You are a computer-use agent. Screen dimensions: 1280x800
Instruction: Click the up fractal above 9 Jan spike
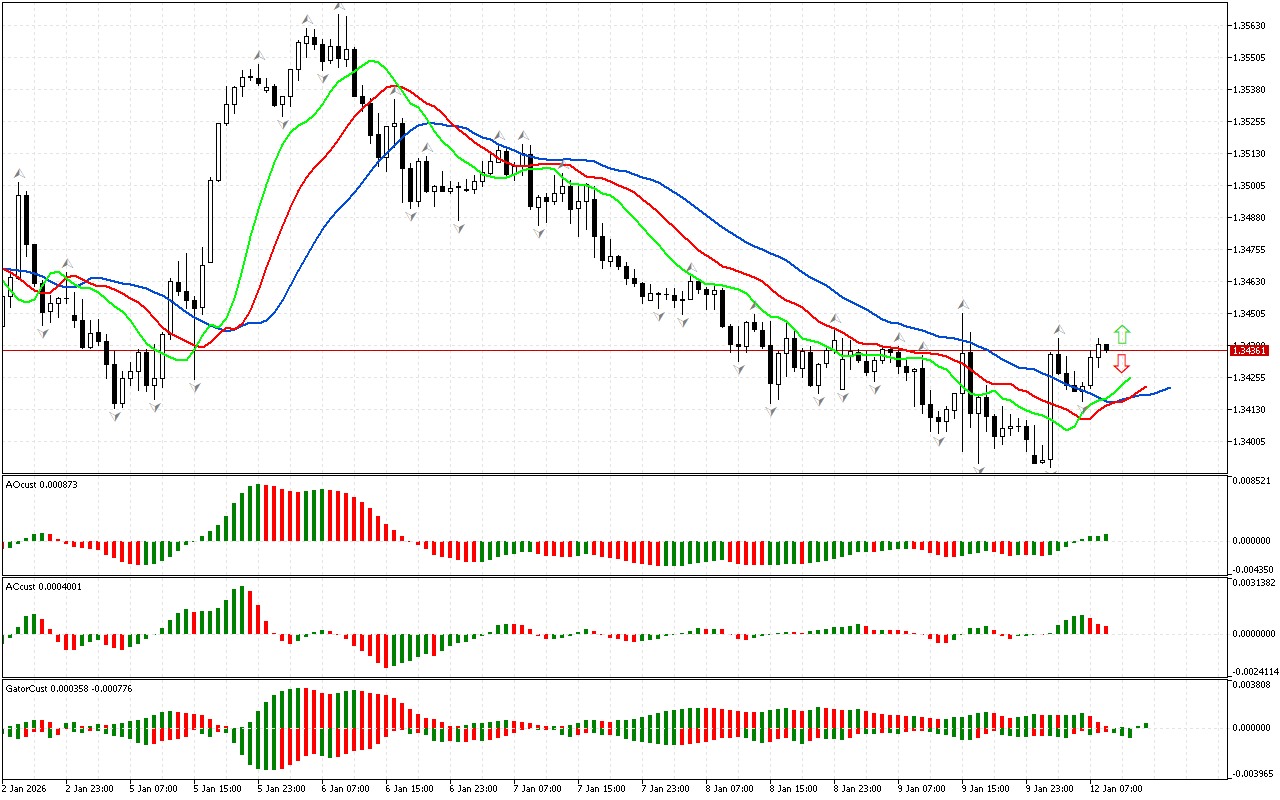click(963, 304)
